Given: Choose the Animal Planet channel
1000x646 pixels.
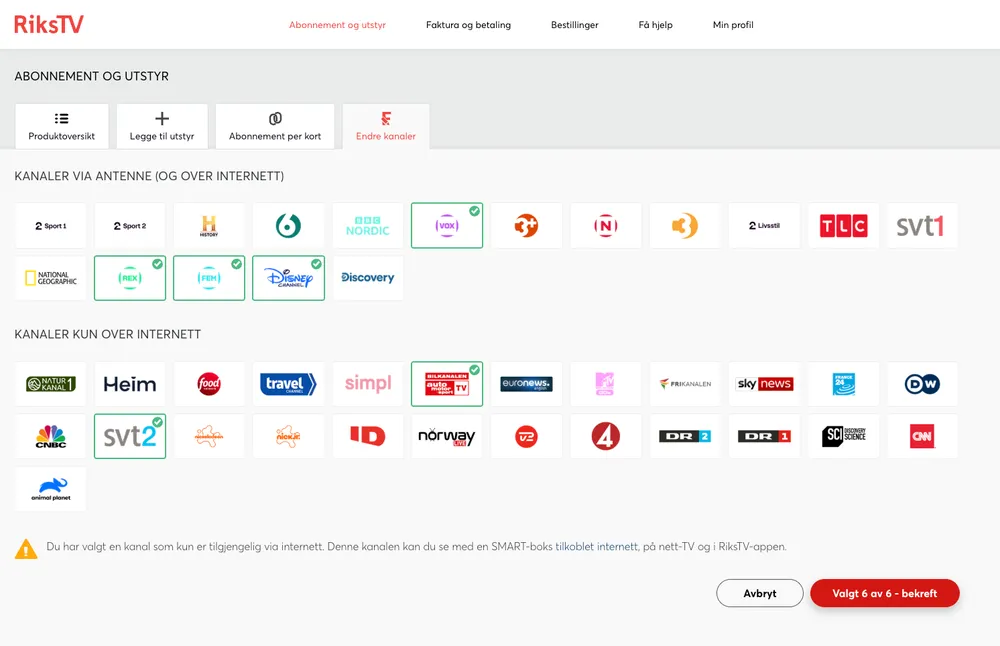Looking at the screenshot, I should click(x=50, y=489).
